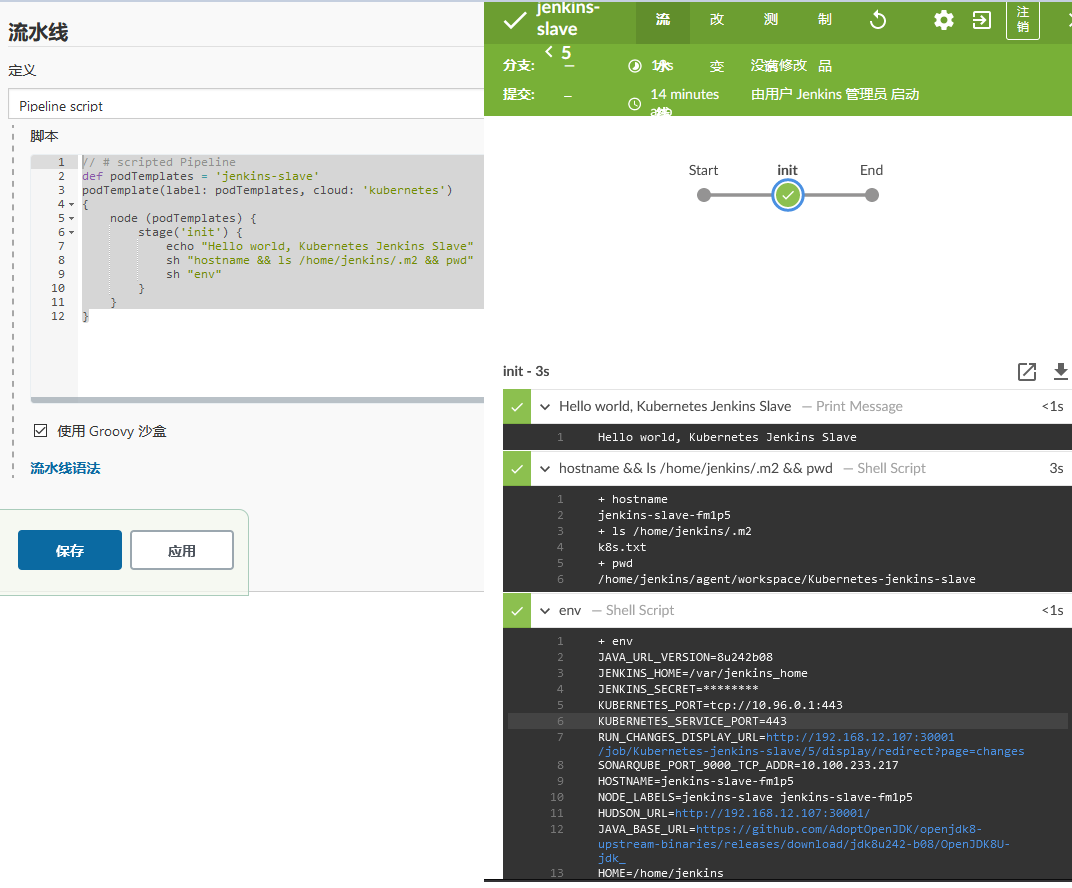This screenshot has height=888, width=1072.
Task: Click log line SONARQUBE_PORT_9000_TCP_ADDR
Action: click(x=748, y=766)
